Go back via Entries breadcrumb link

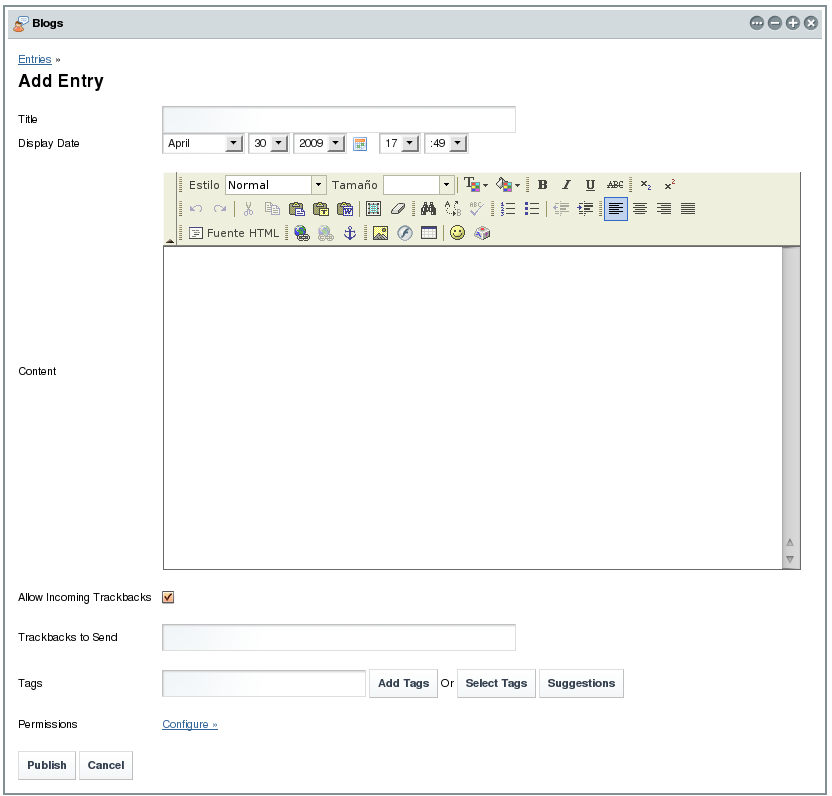(35, 60)
